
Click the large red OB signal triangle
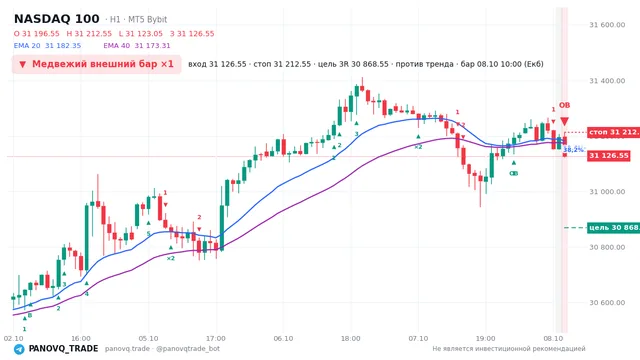point(564,121)
